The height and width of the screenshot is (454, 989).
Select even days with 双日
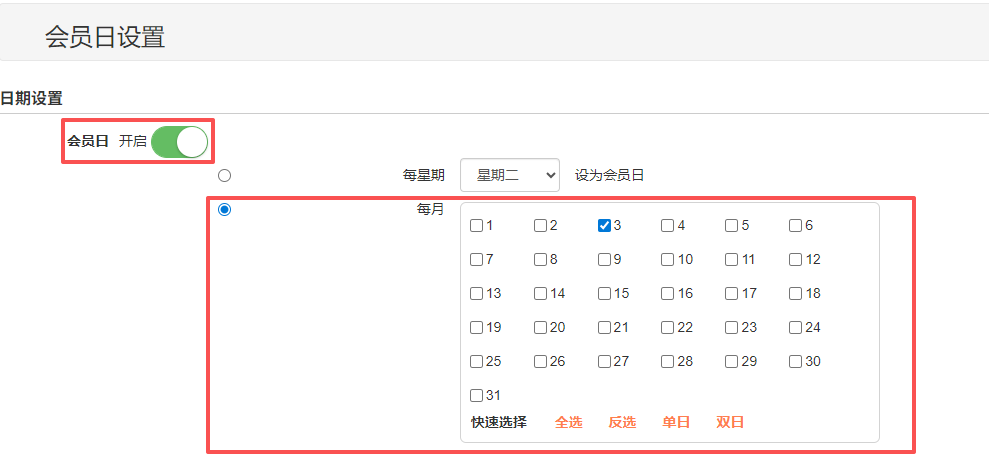coord(730,422)
